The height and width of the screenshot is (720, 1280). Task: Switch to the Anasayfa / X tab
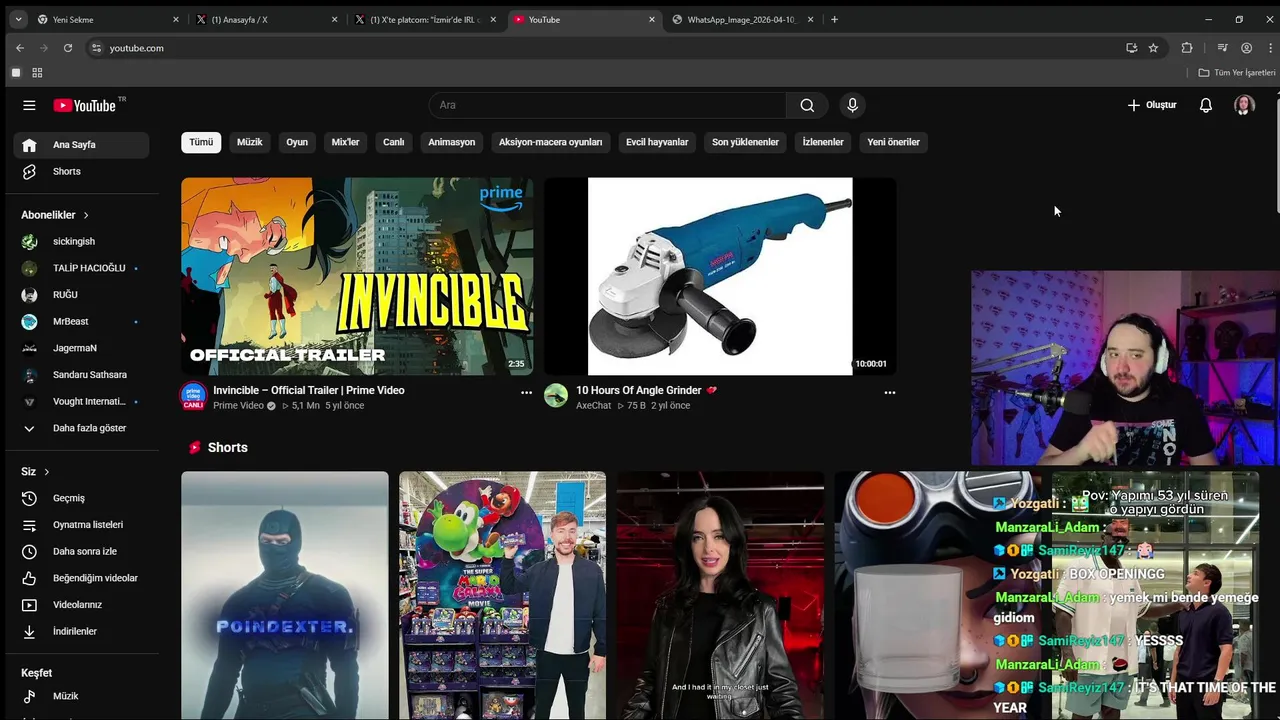coord(267,19)
